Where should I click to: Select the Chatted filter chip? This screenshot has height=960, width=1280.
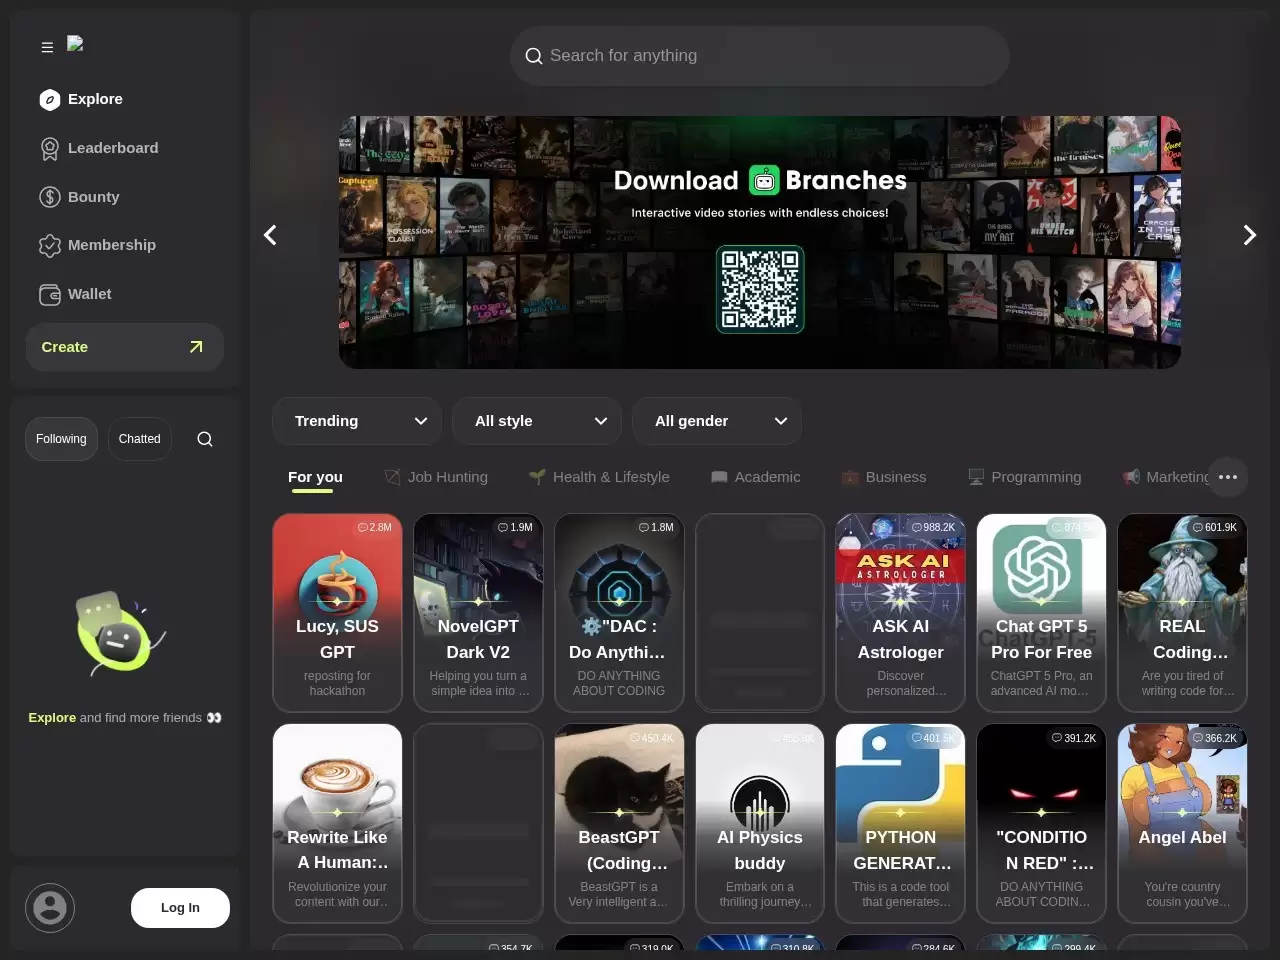click(x=139, y=439)
